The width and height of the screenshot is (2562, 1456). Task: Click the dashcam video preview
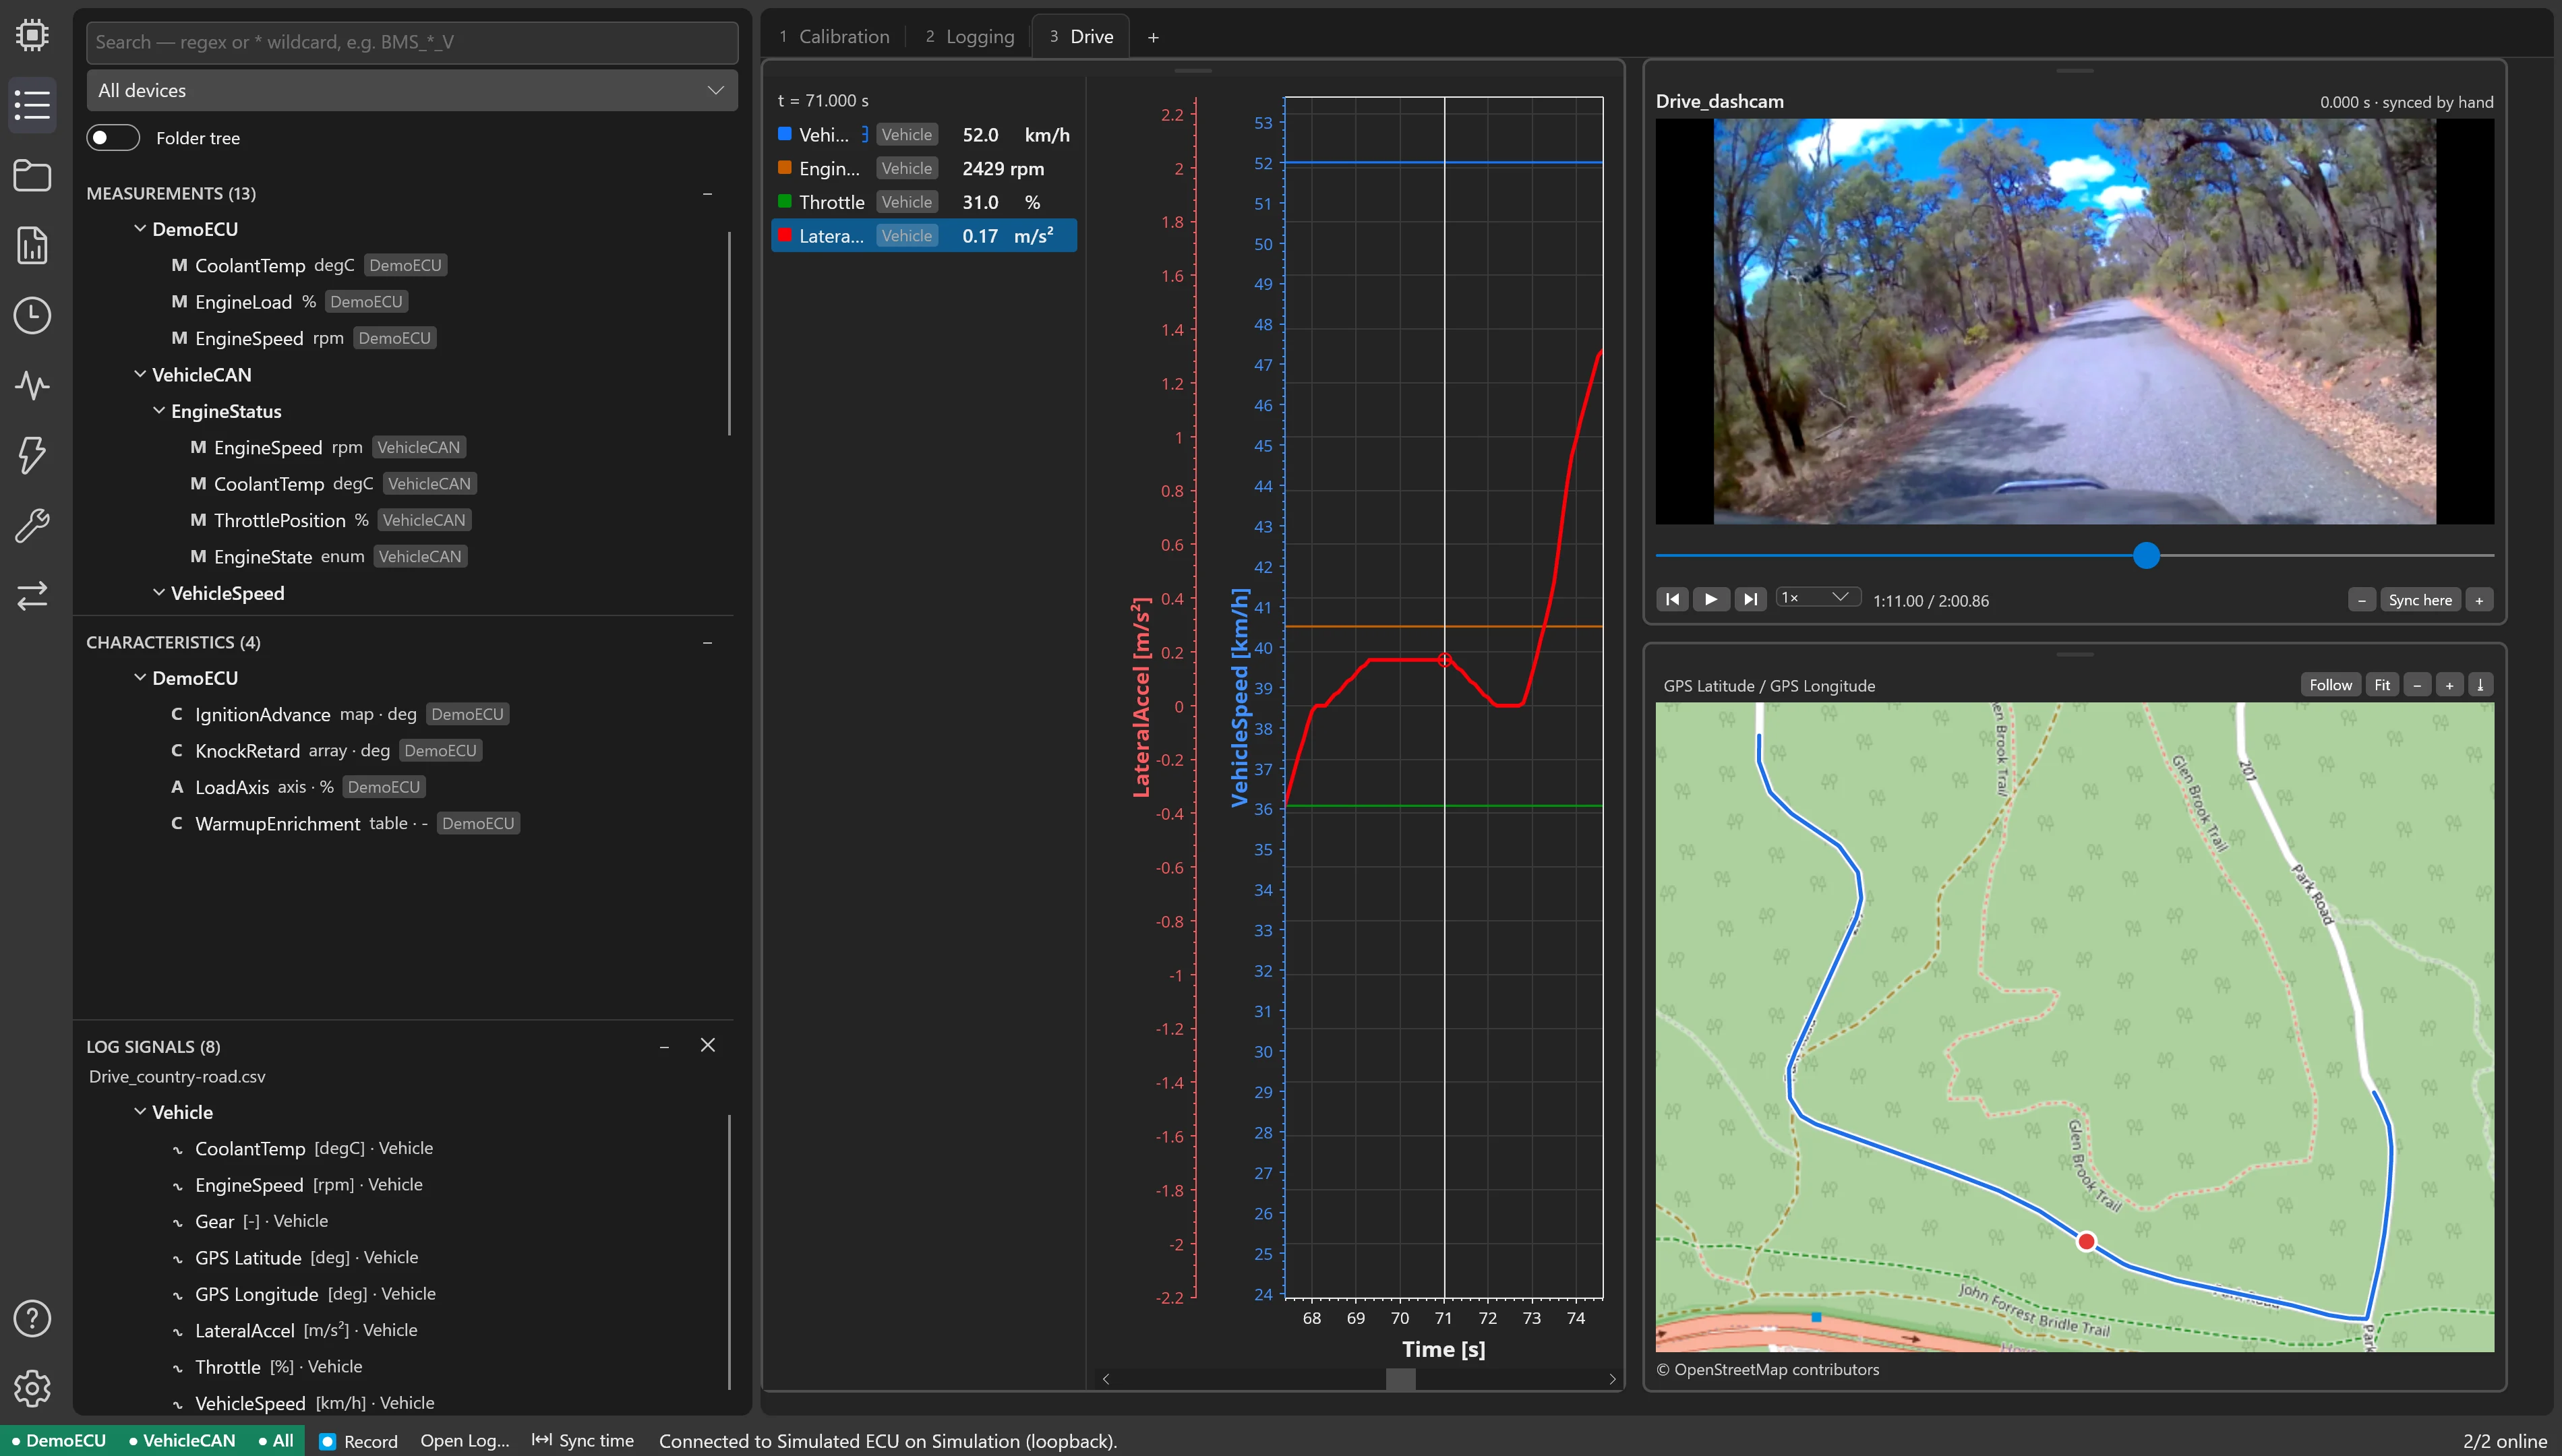(x=2074, y=321)
